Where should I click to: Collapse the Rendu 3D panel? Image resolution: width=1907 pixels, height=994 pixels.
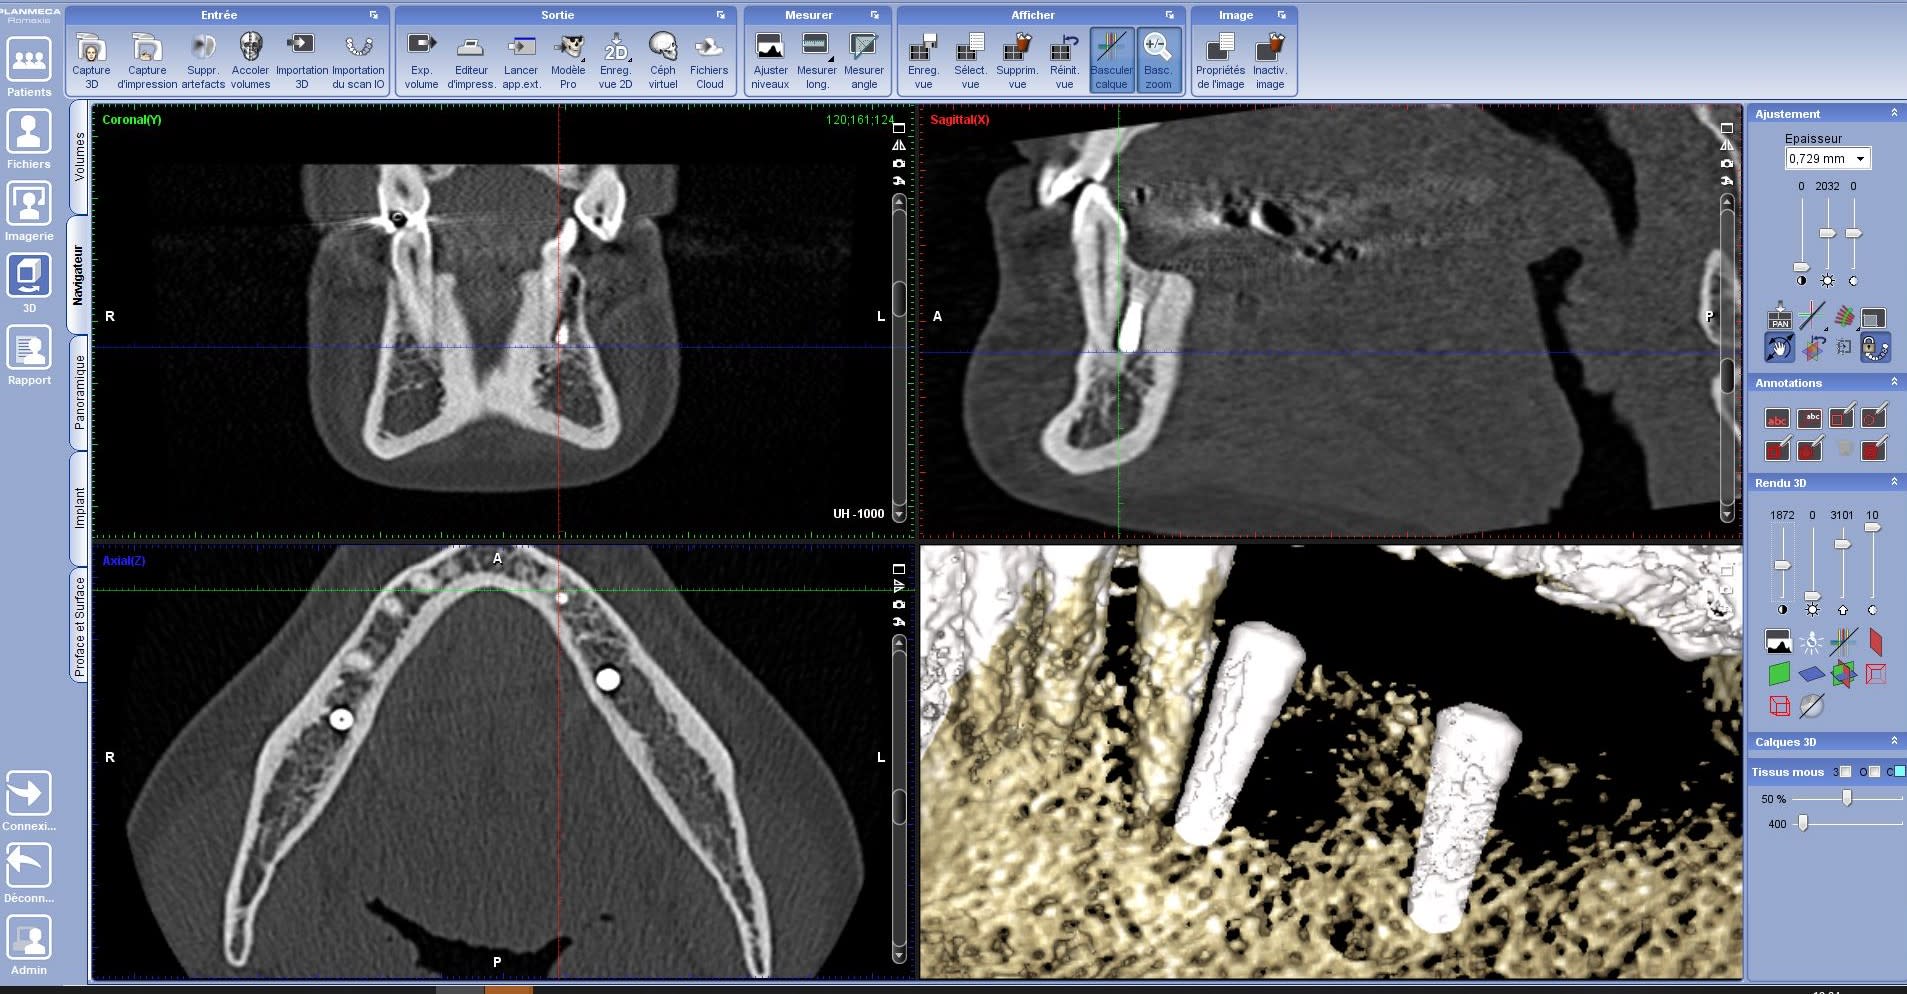click(x=1893, y=482)
